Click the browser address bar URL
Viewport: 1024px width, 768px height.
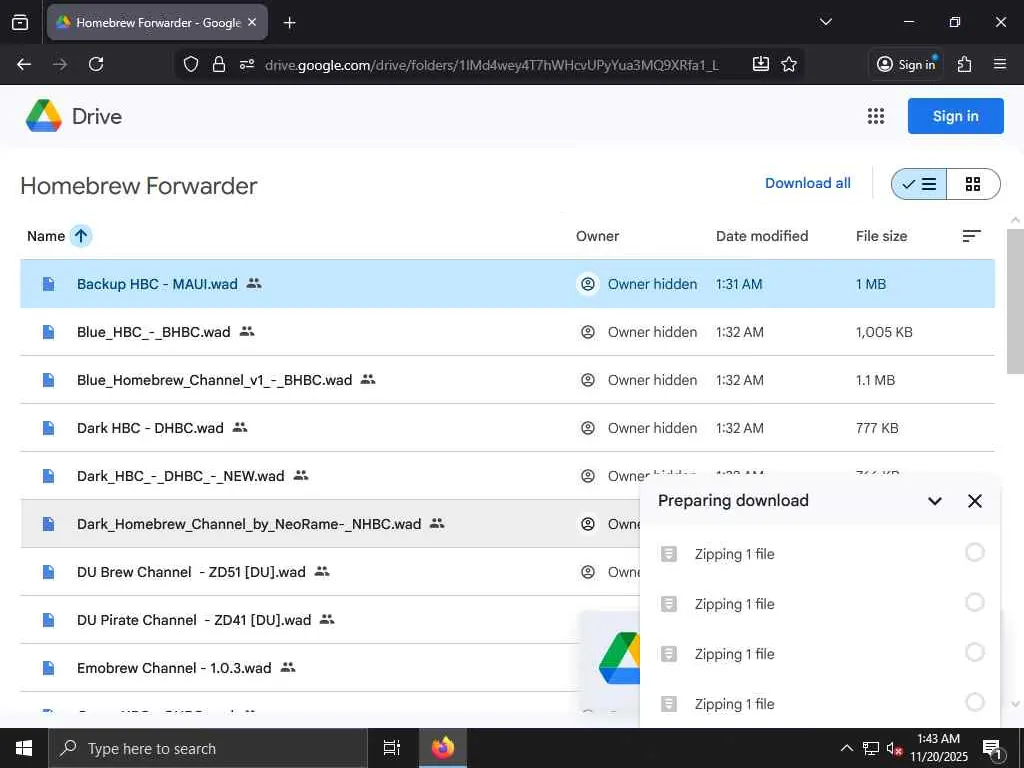coord(491,65)
